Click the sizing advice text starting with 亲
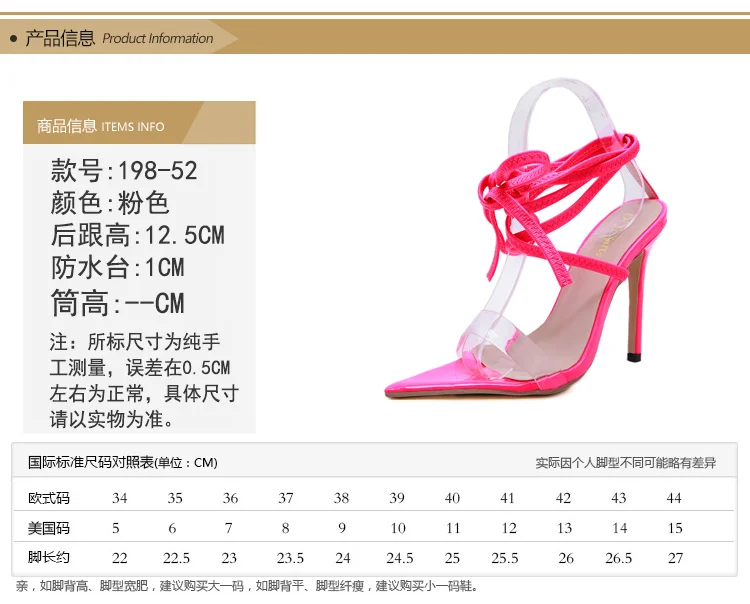750x604 pixels. pyautogui.click(x=247, y=586)
